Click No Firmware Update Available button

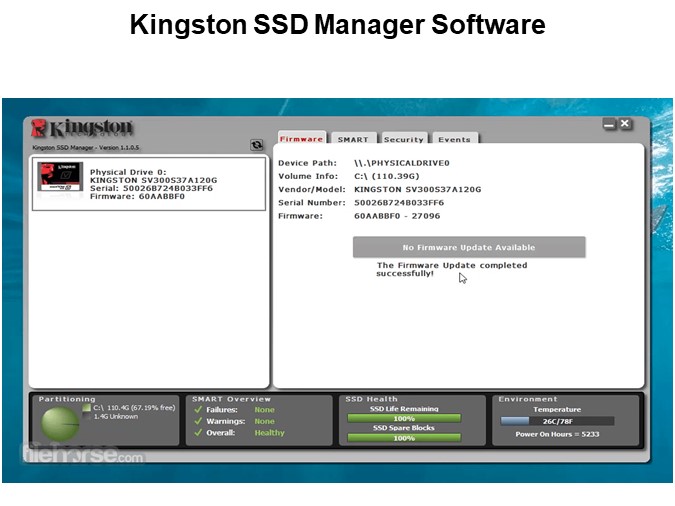[x=469, y=247]
